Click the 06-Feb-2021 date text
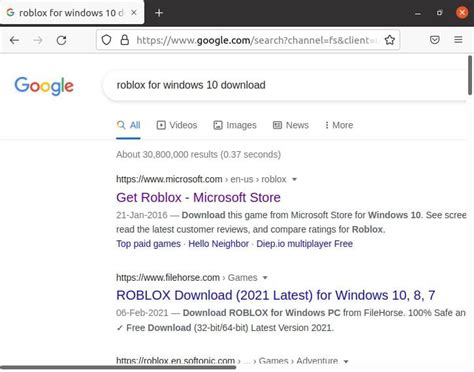 (142, 313)
